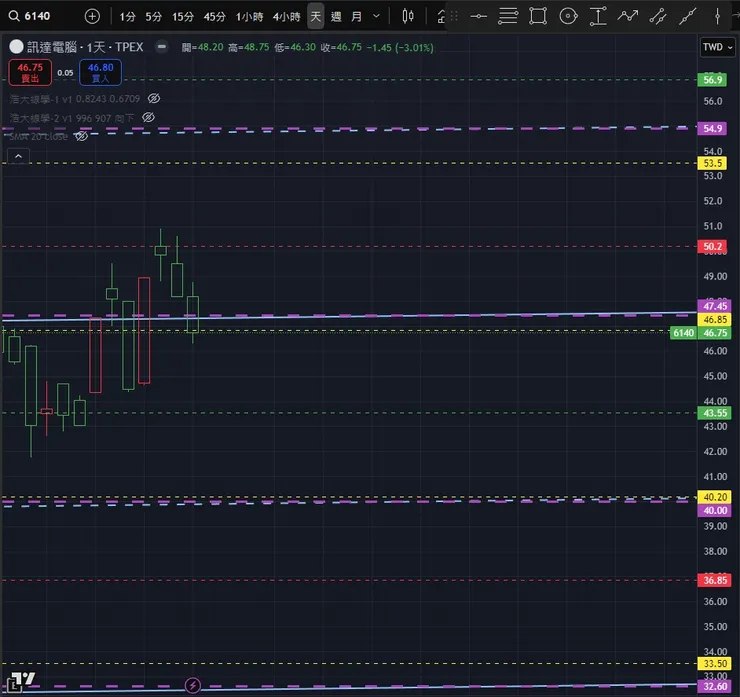Toggle visibility of 浩大線學-2 indicator
Viewport: 740px width, 697px height.
tap(149, 118)
